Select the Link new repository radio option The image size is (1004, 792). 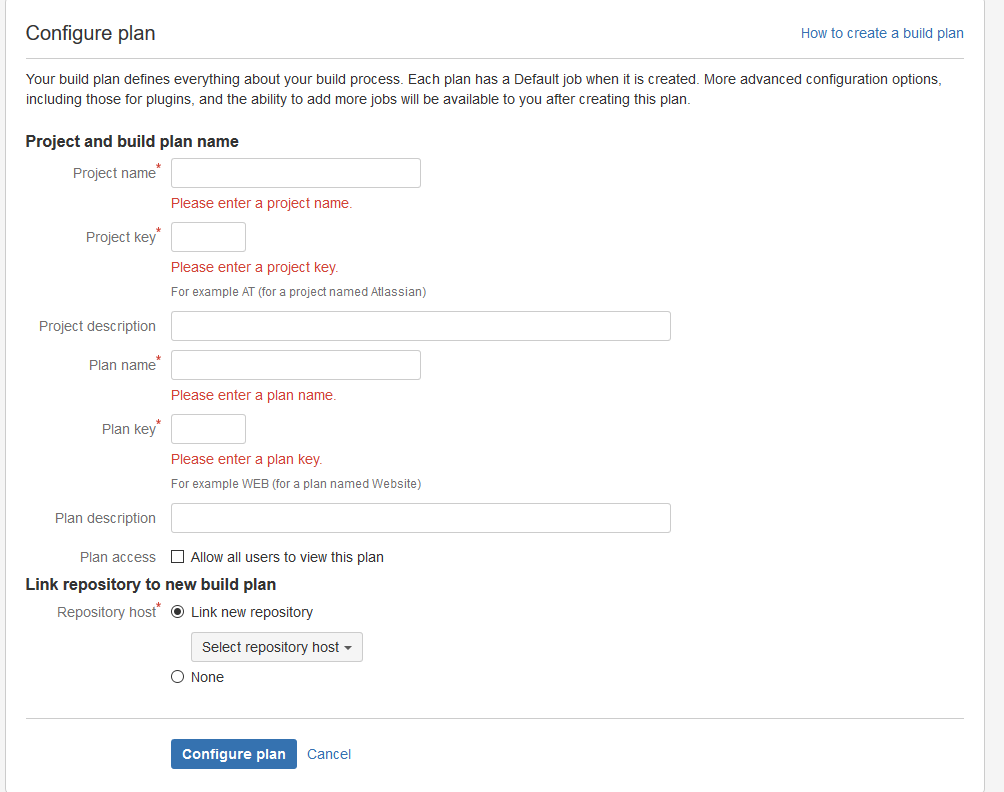(x=177, y=612)
